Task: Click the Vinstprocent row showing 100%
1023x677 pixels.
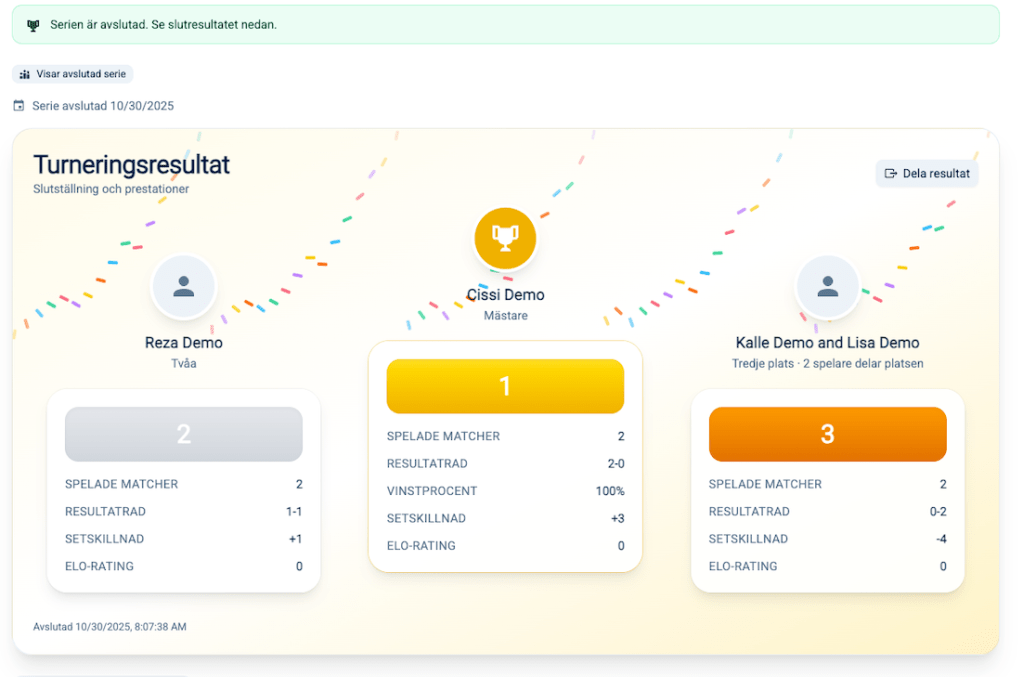Action: (x=505, y=491)
